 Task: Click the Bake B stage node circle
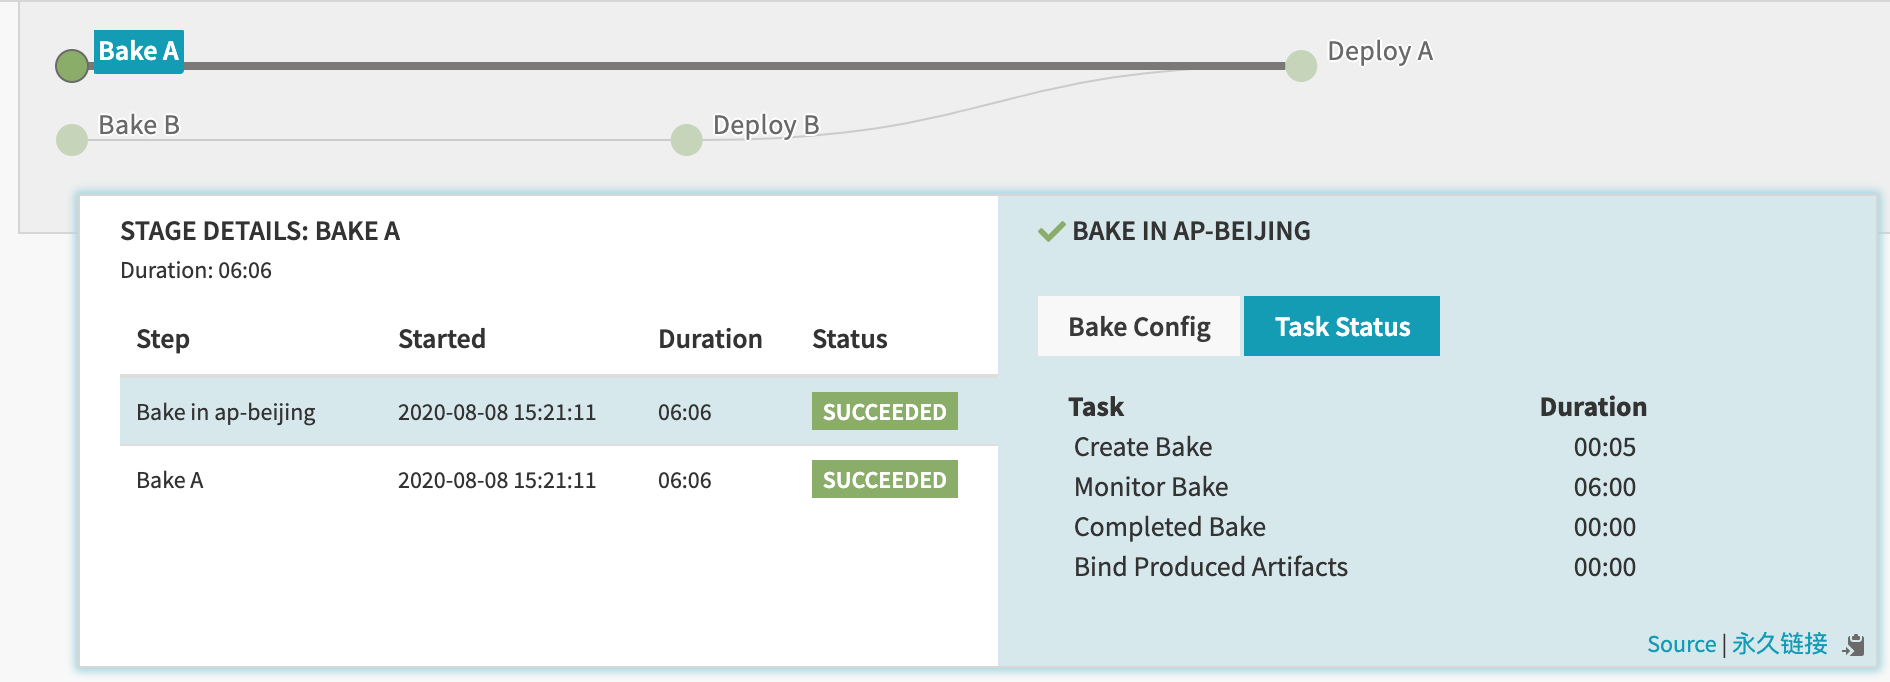click(72, 140)
